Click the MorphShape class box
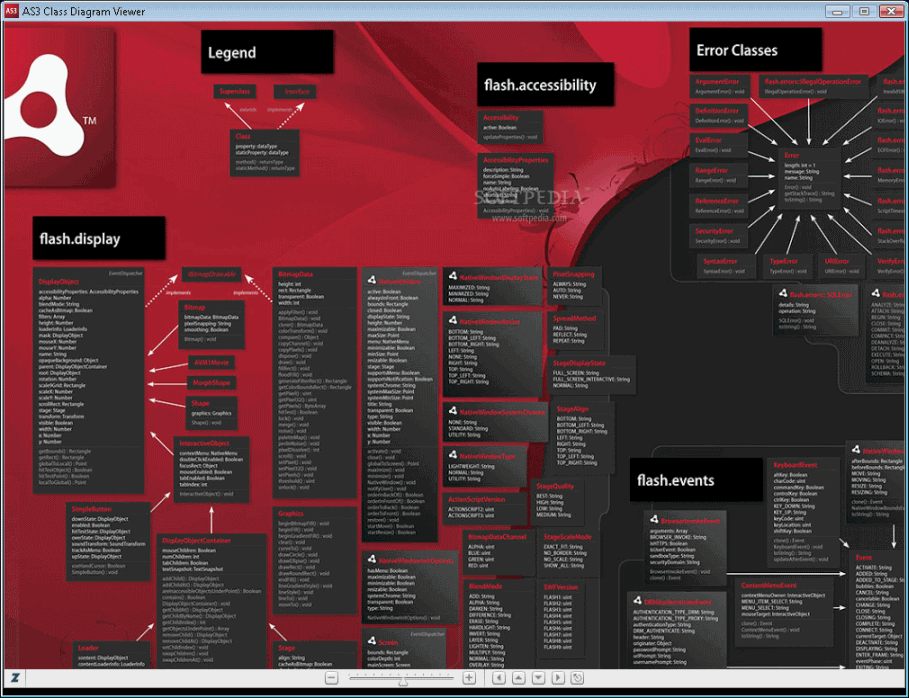Viewport: 909px width, 698px height. [212, 383]
